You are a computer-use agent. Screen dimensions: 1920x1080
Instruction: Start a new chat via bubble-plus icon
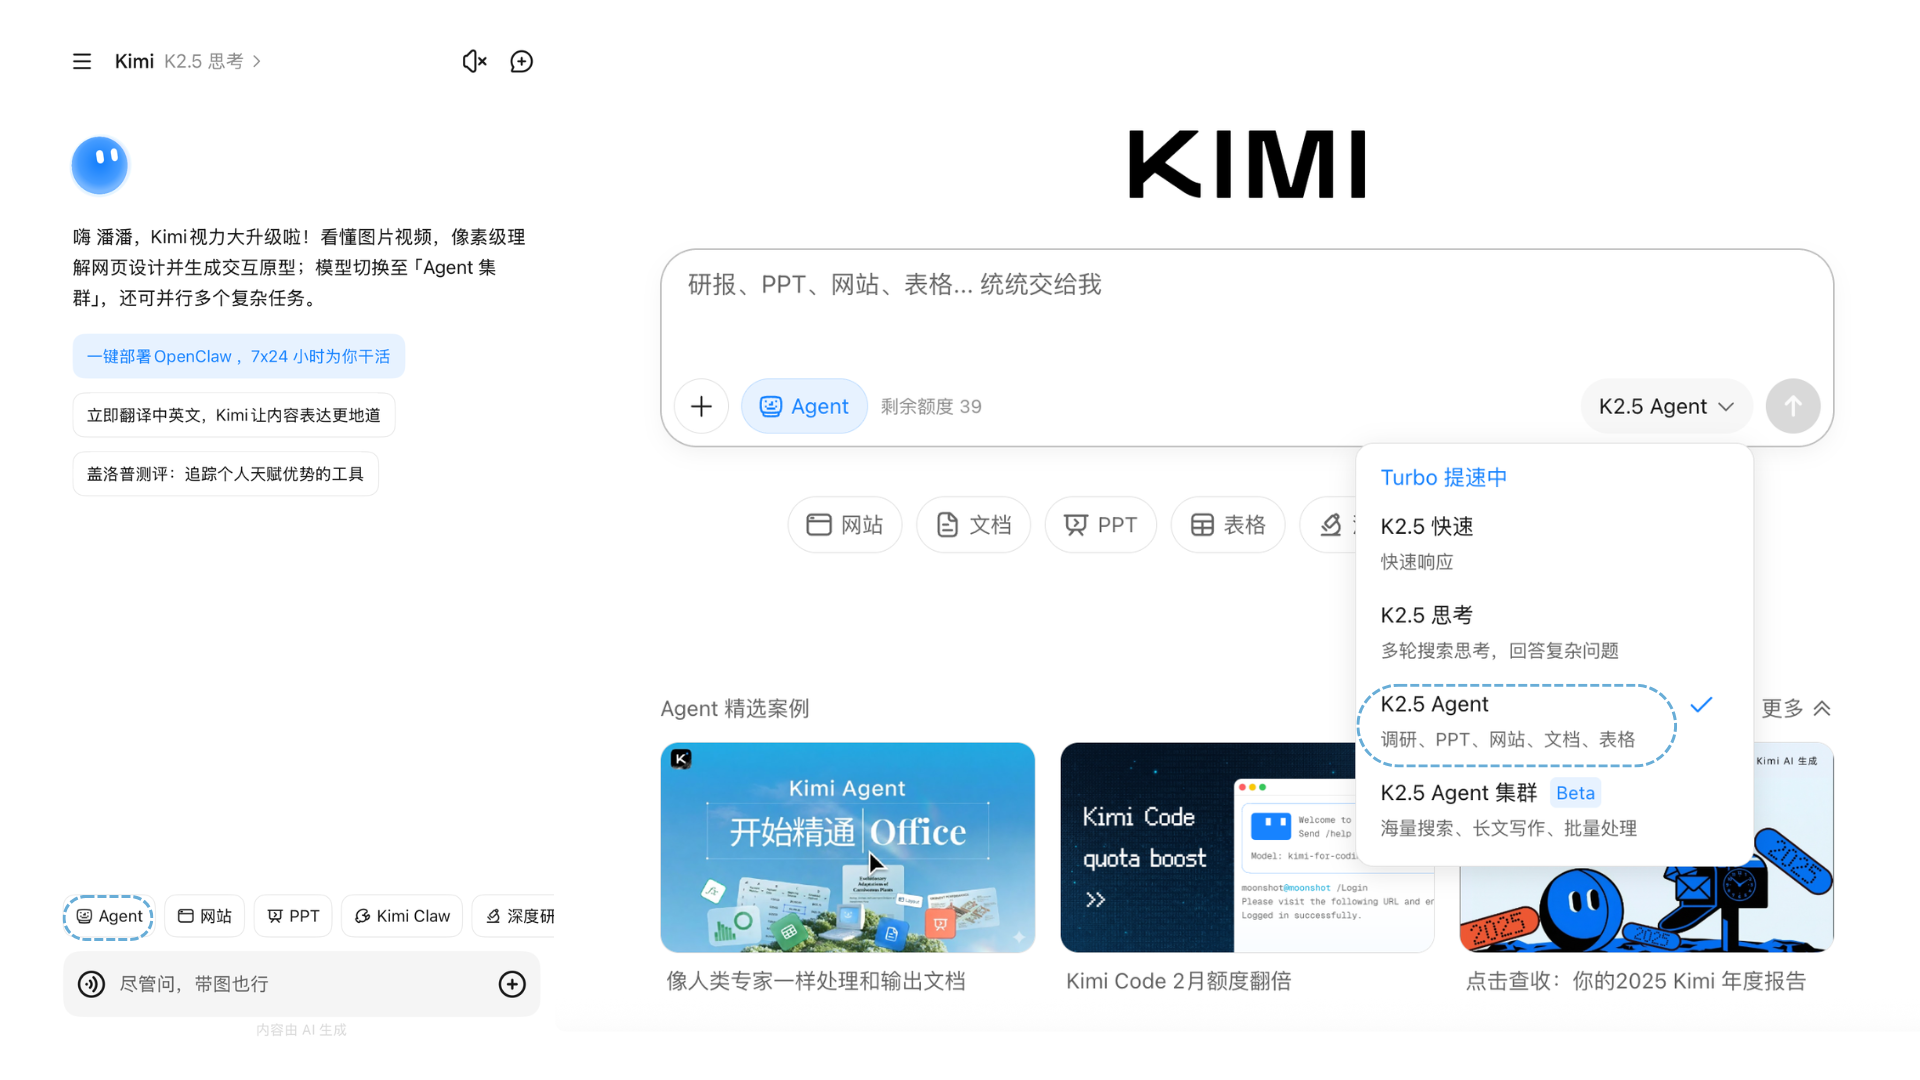tap(521, 61)
